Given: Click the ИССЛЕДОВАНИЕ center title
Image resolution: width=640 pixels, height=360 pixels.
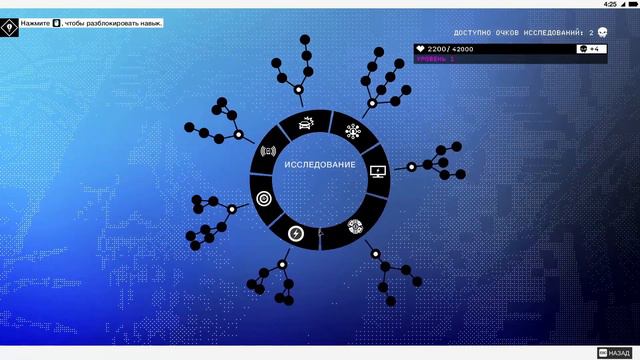Looking at the screenshot, I should pyautogui.click(x=320, y=165).
